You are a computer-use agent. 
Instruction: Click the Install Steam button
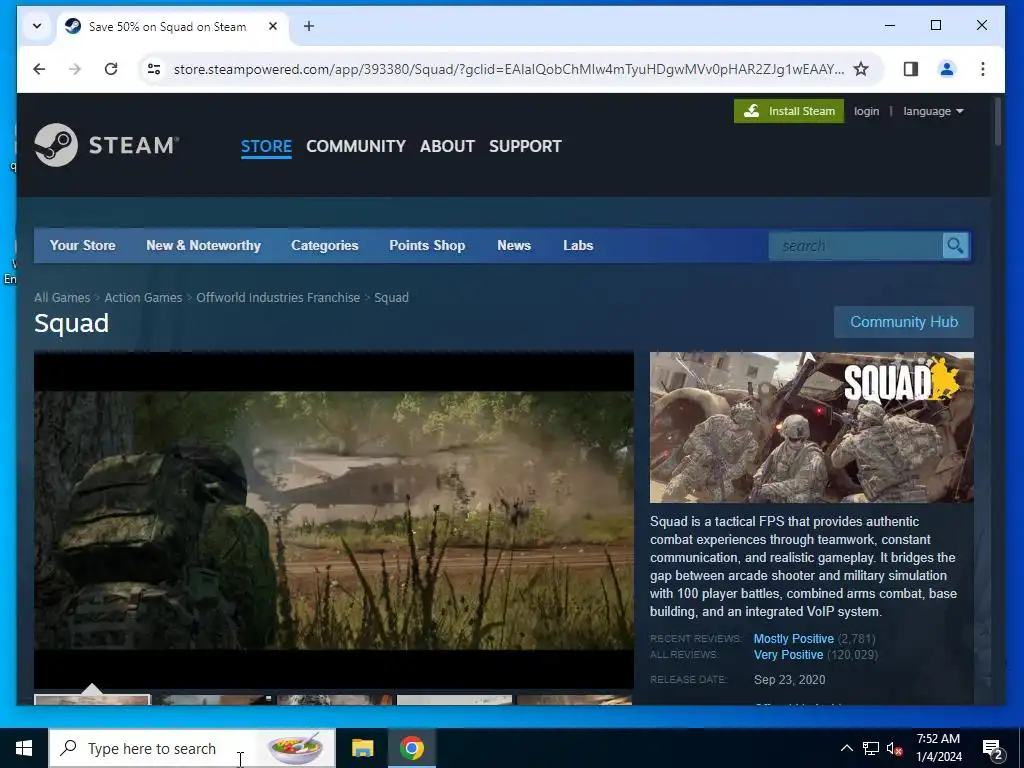(789, 111)
